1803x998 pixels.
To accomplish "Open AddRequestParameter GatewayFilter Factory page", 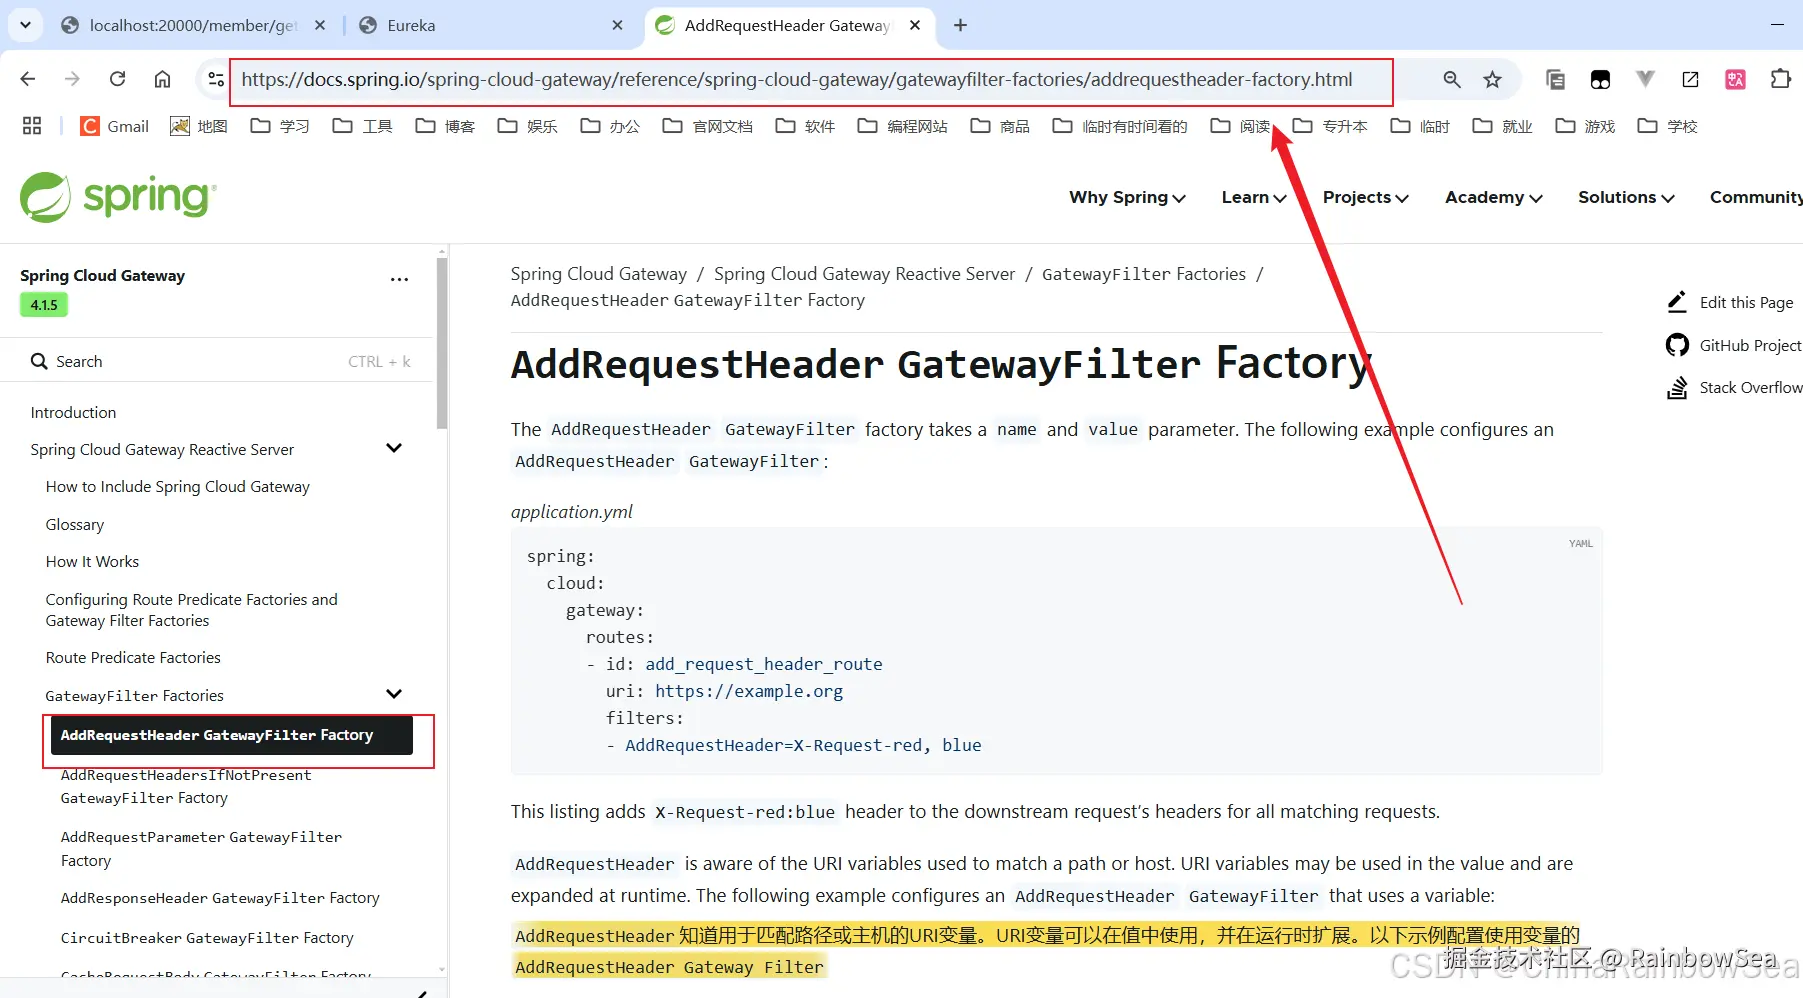I will (x=201, y=848).
